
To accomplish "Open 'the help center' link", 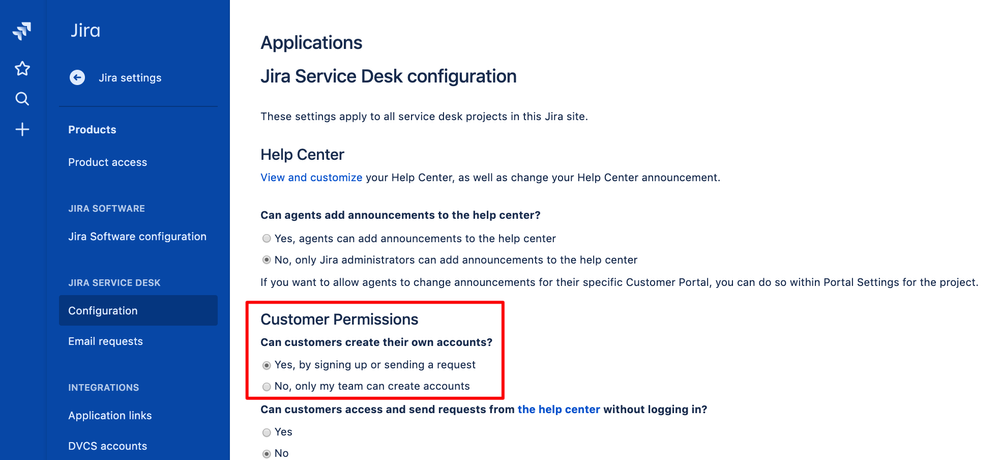I will [559, 410].
